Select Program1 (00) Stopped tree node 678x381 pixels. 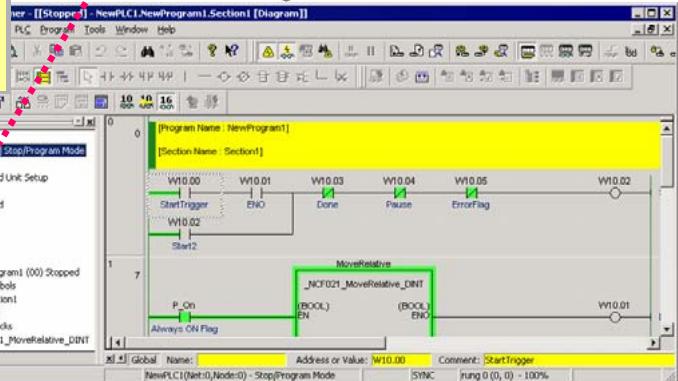pyautogui.click(x=40, y=272)
